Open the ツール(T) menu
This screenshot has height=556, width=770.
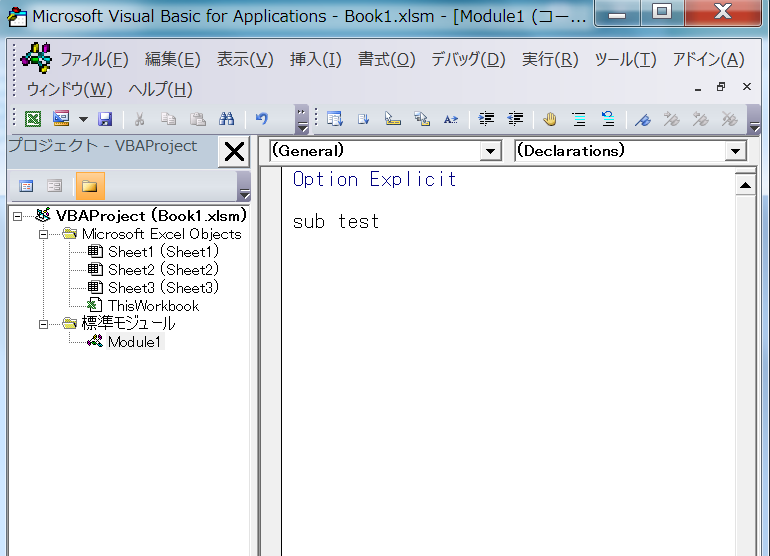point(625,59)
